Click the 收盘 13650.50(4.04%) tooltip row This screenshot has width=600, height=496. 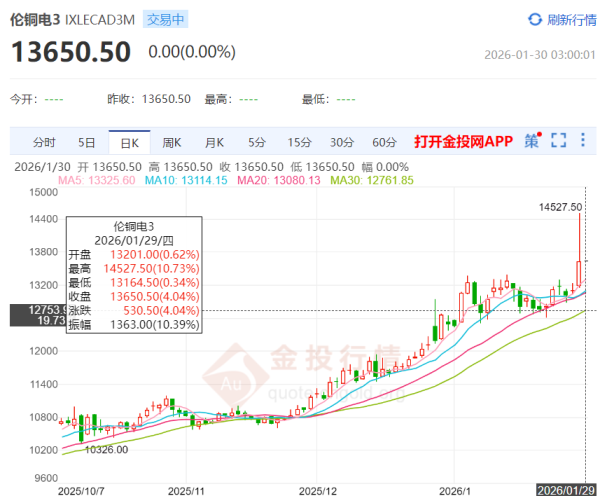[134, 297]
